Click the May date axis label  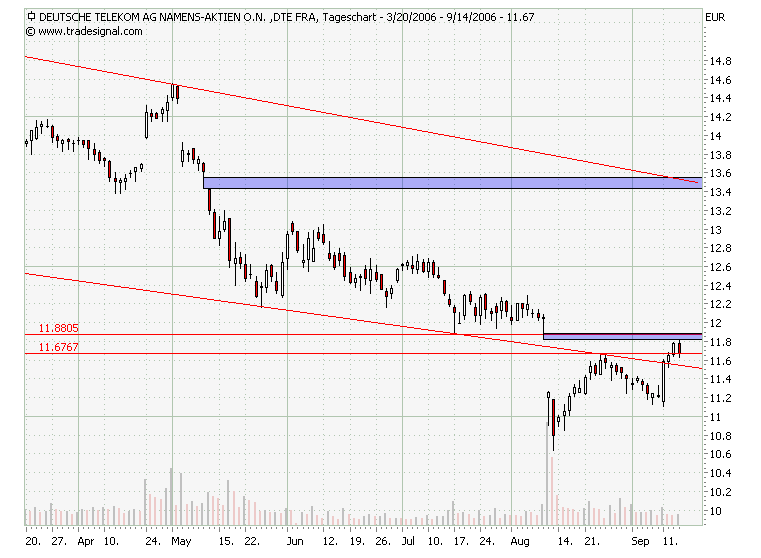[x=181, y=542]
